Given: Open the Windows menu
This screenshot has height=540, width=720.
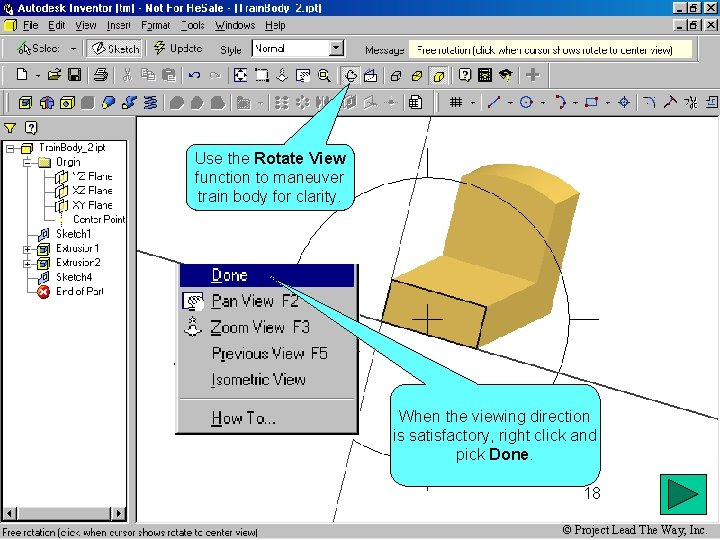Looking at the screenshot, I should [x=235, y=25].
